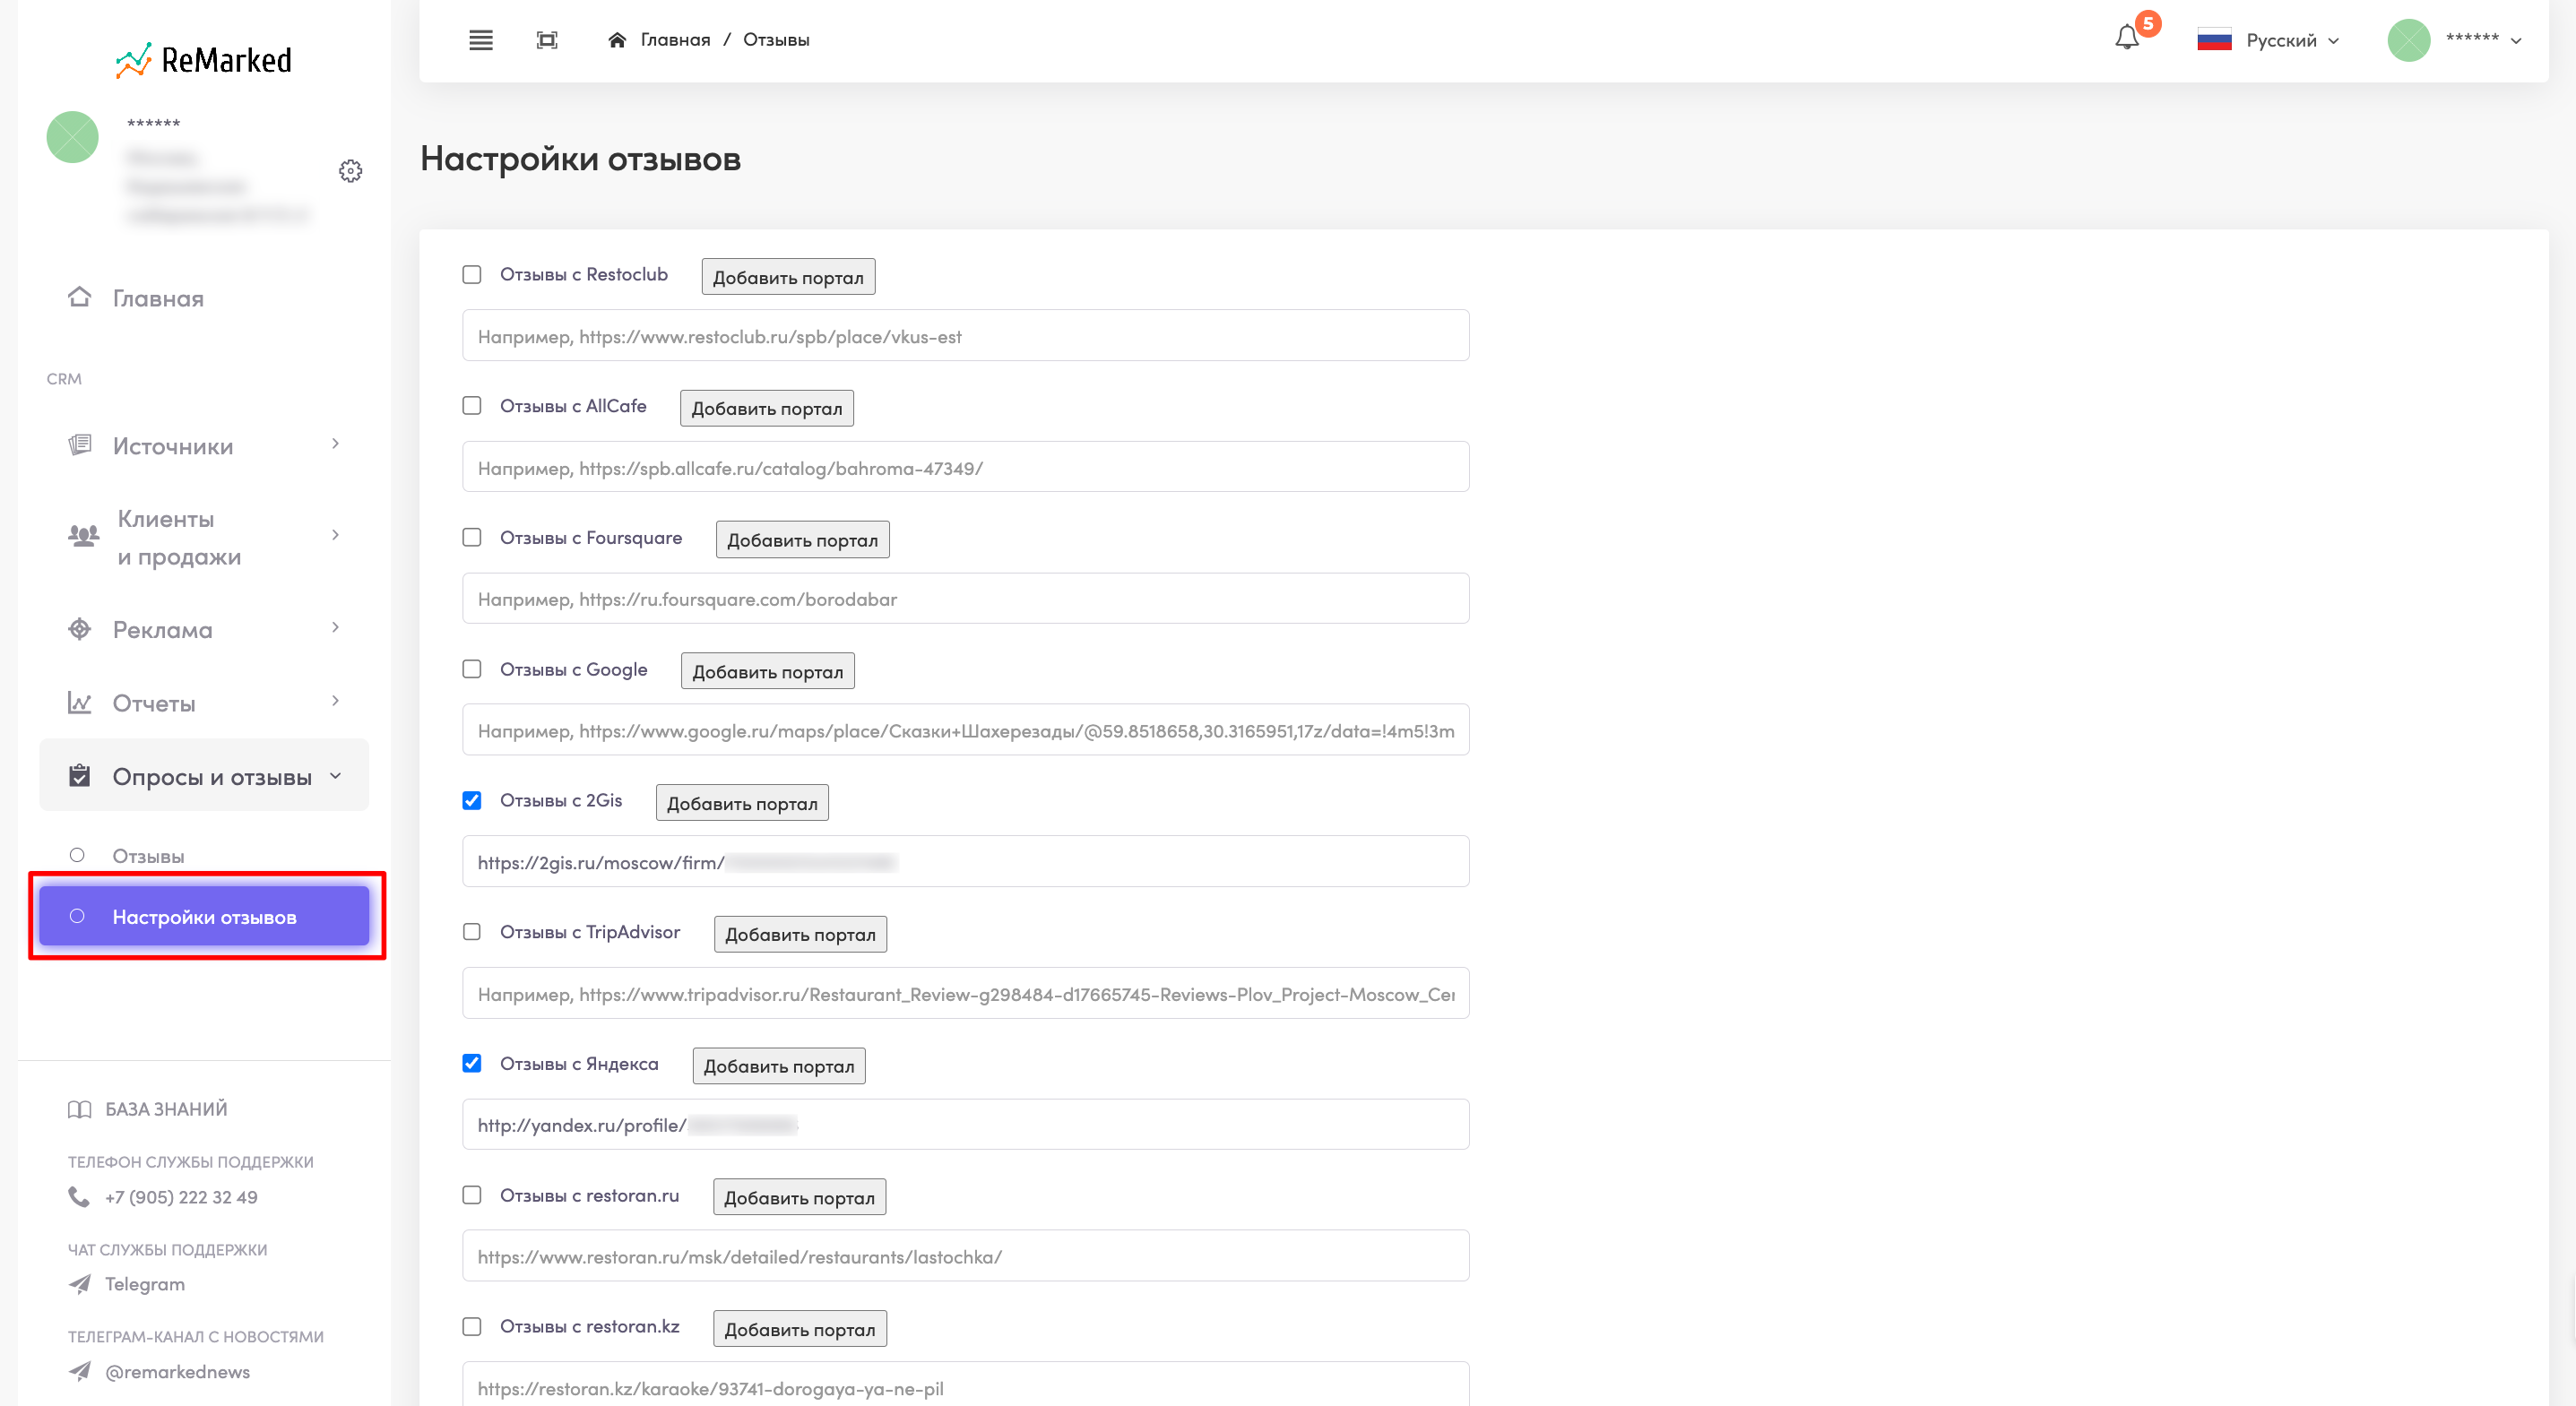2576x1406 pixels.
Task: Select Отзывы submenu item
Action: click(148, 856)
